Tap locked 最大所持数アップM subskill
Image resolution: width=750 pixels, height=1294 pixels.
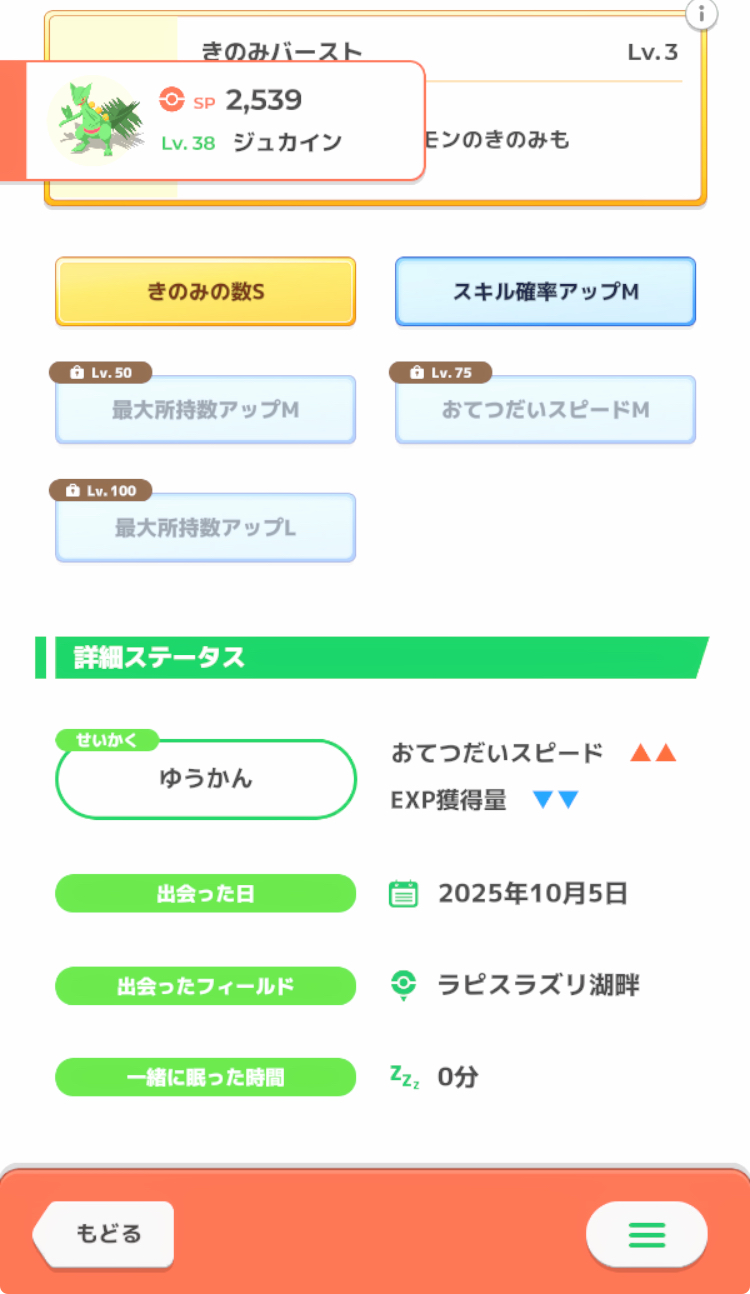tap(205, 411)
